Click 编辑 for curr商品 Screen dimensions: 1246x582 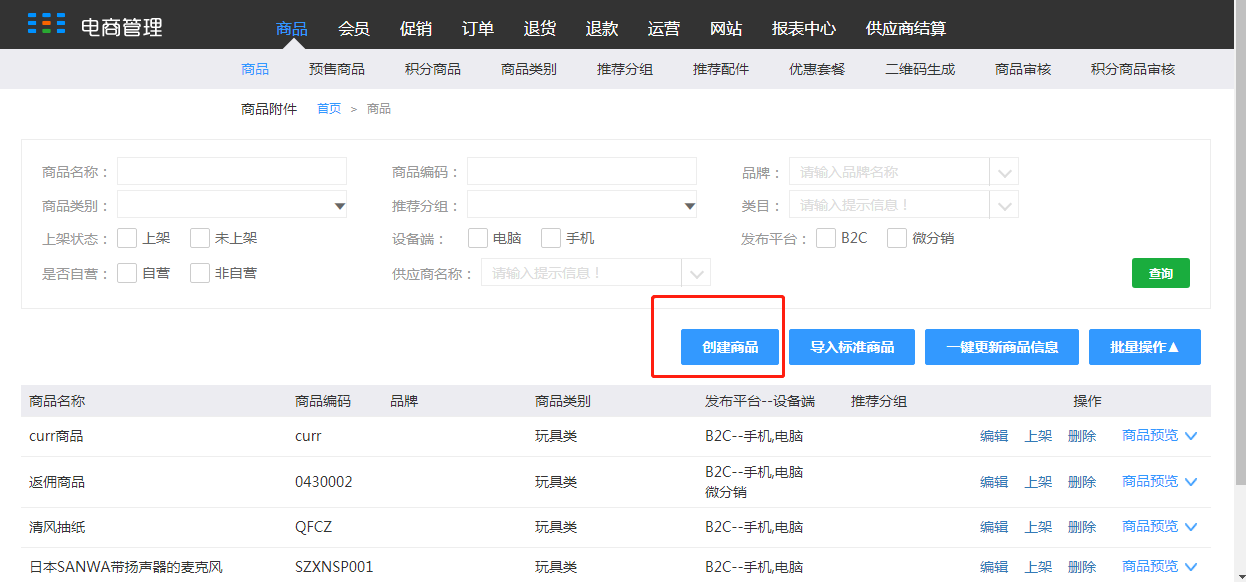point(994,436)
